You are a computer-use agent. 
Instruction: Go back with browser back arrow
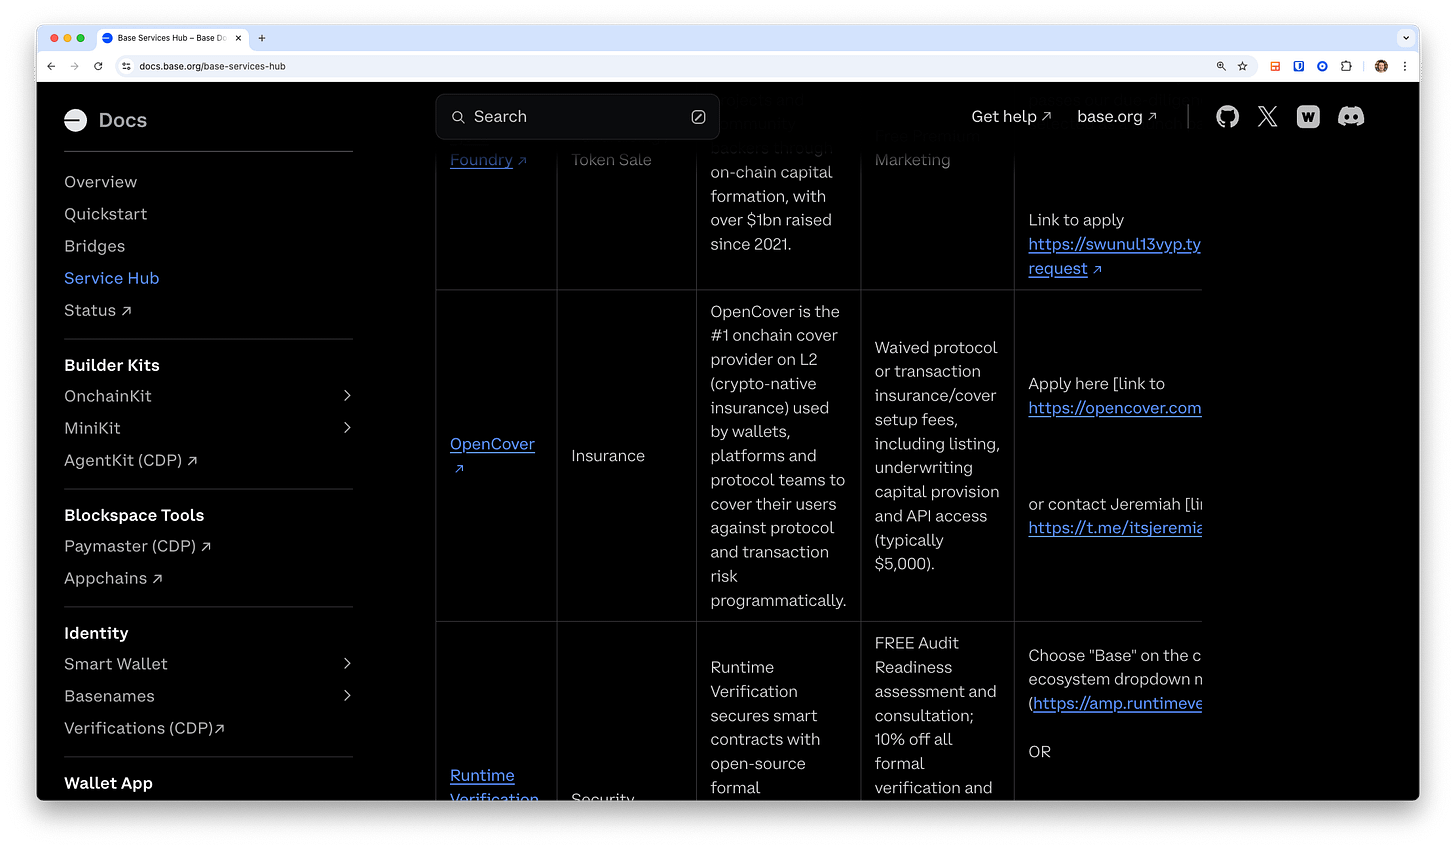pos(51,66)
